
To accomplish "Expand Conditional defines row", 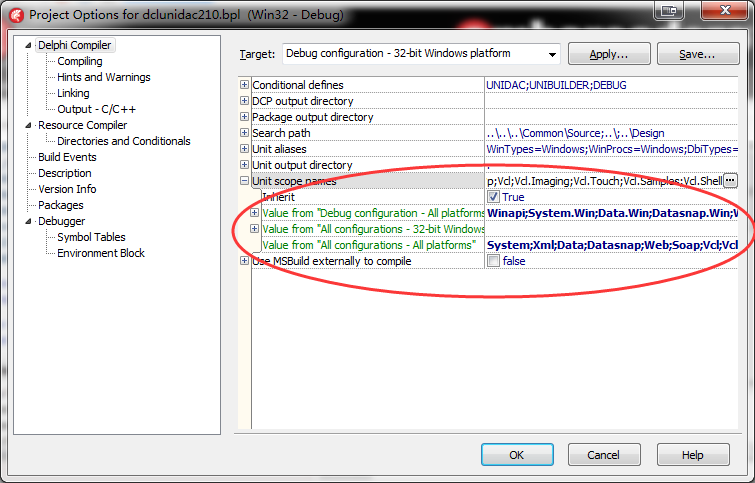I will [x=244, y=85].
